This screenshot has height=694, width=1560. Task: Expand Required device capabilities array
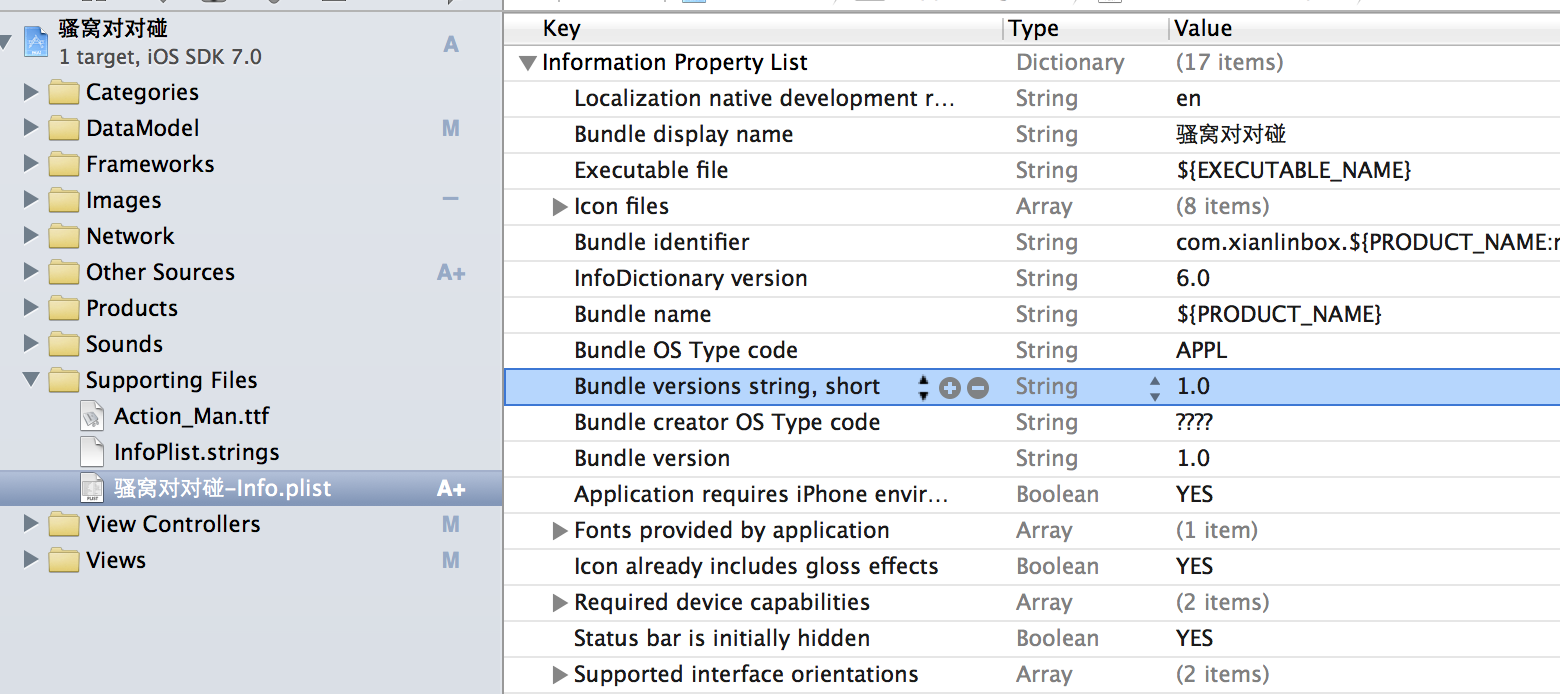560,603
